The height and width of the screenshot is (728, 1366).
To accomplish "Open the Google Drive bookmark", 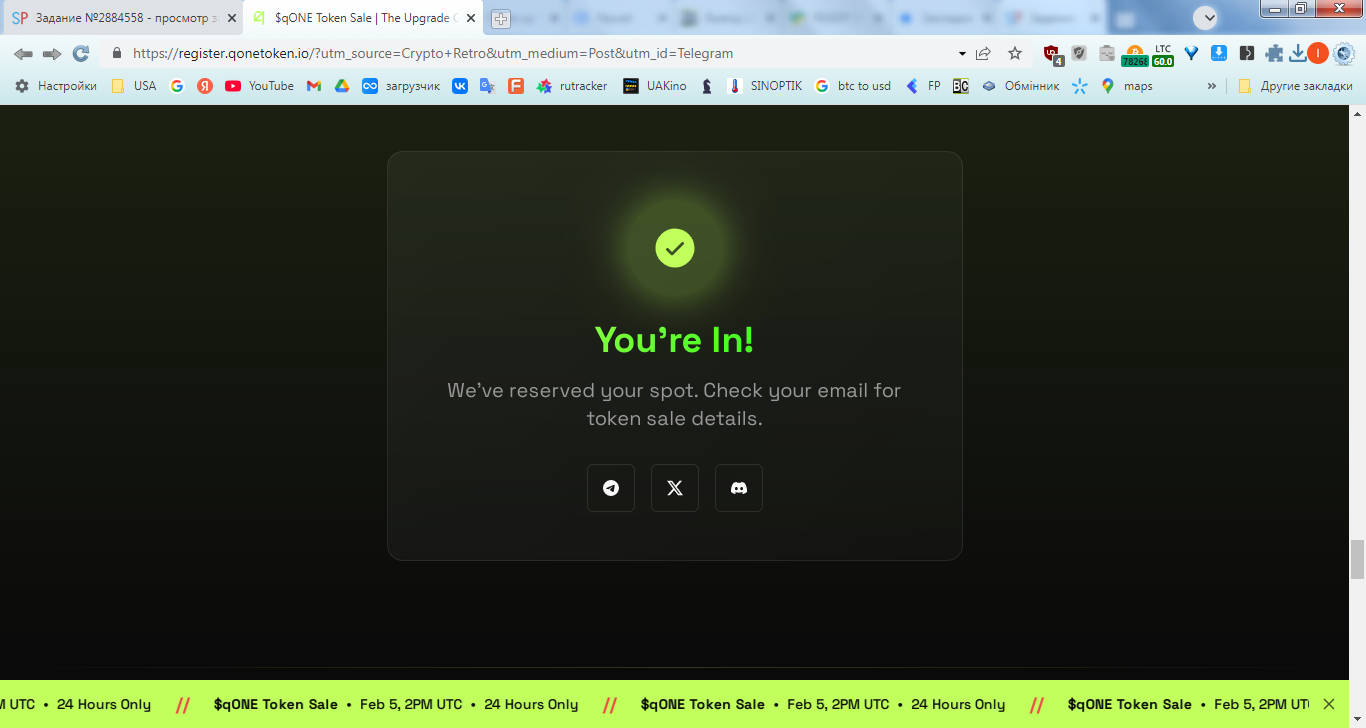I will (x=342, y=86).
